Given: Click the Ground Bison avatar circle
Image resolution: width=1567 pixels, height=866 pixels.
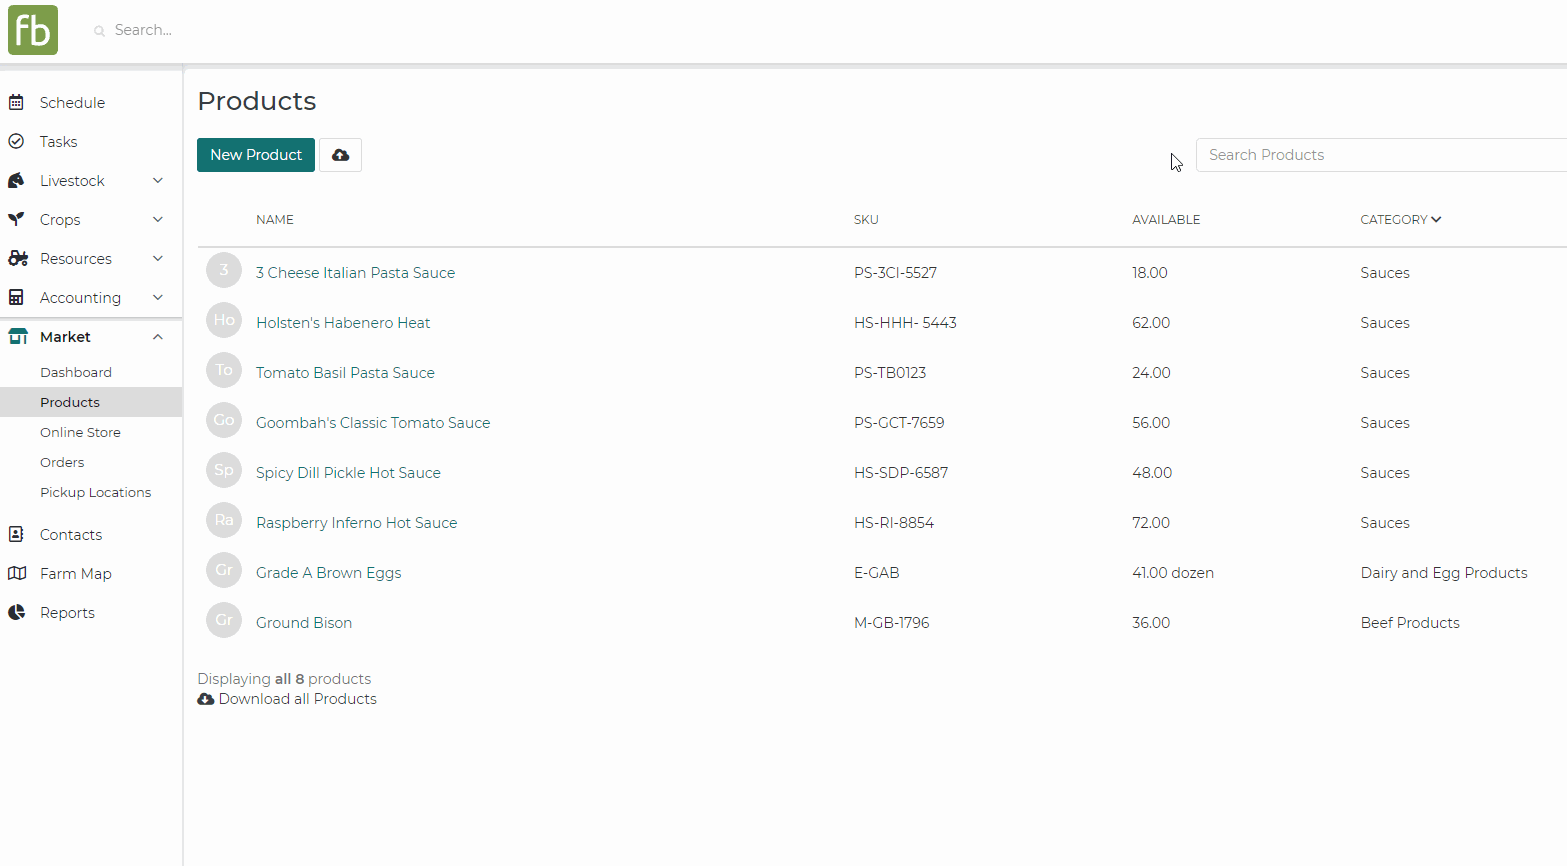Looking at the screenshot, I should point(224,621).
